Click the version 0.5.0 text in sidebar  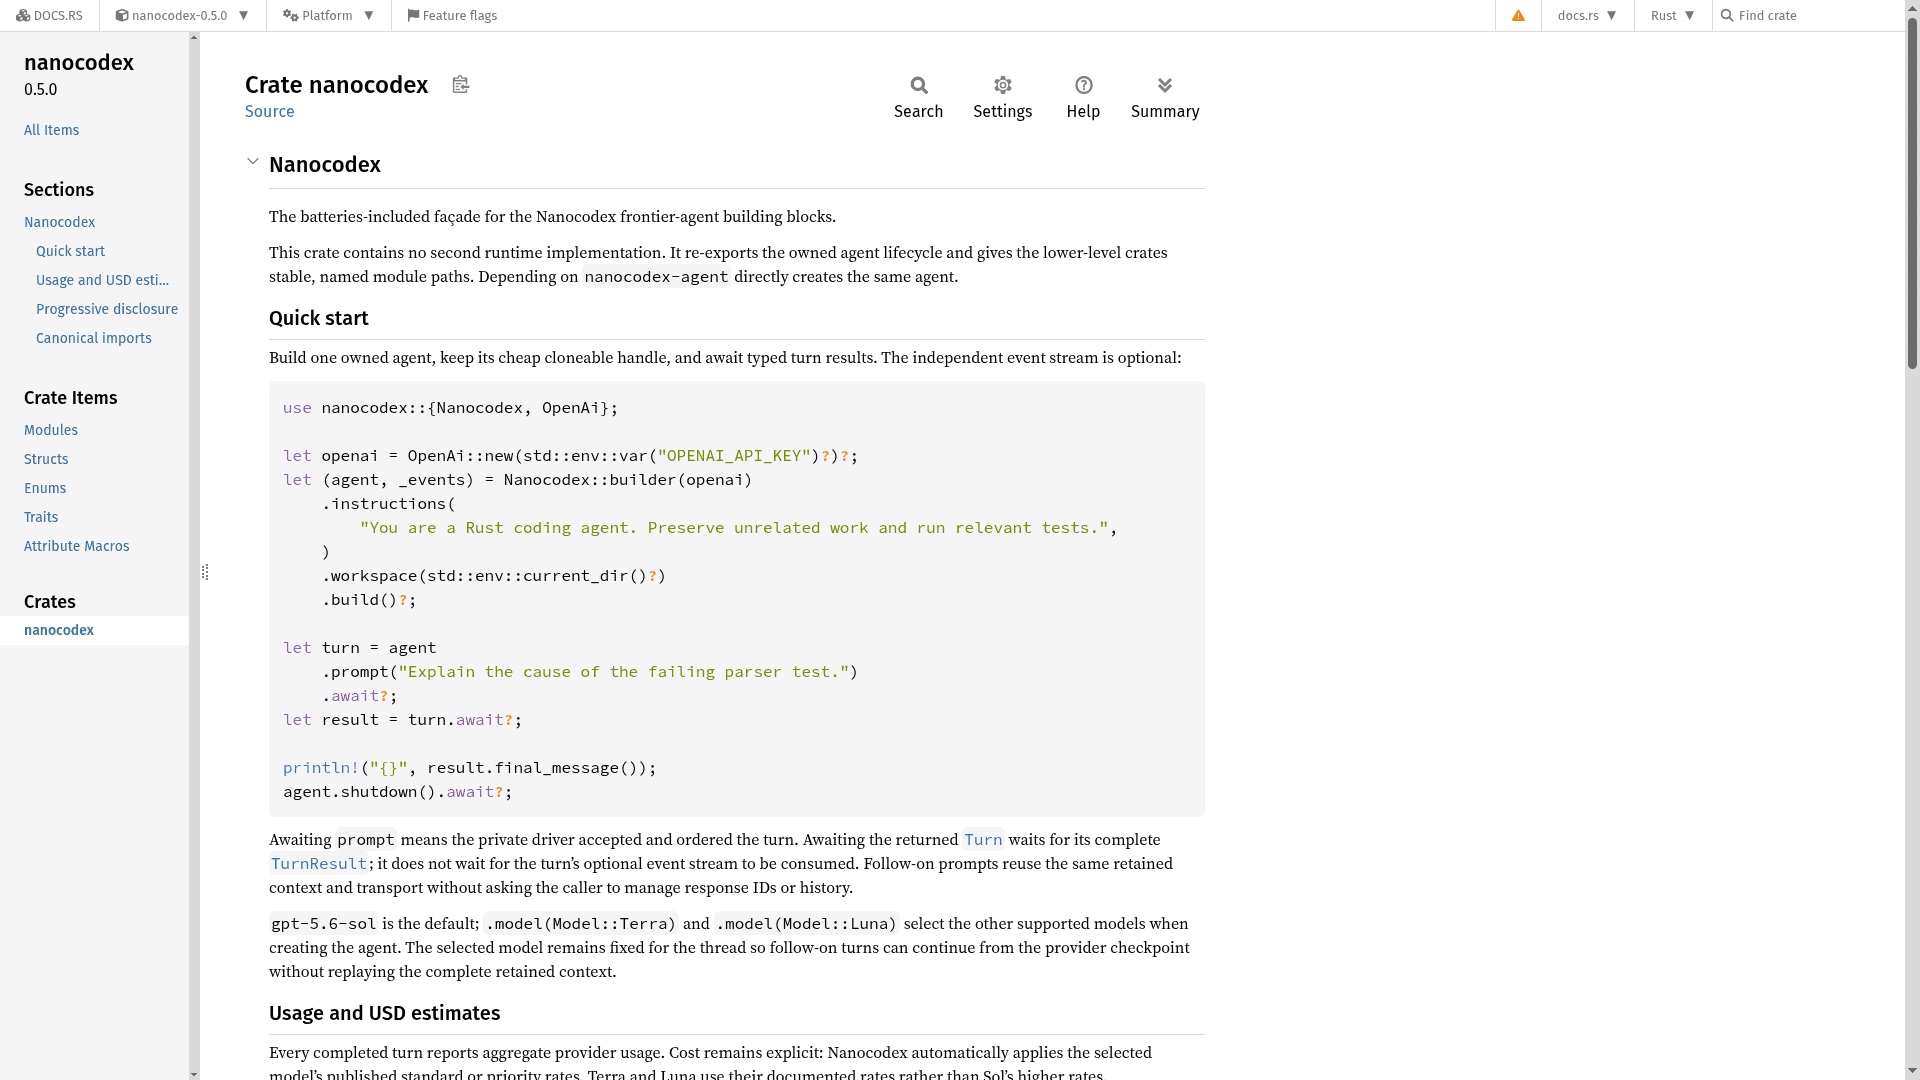click(x=41, y=90)
